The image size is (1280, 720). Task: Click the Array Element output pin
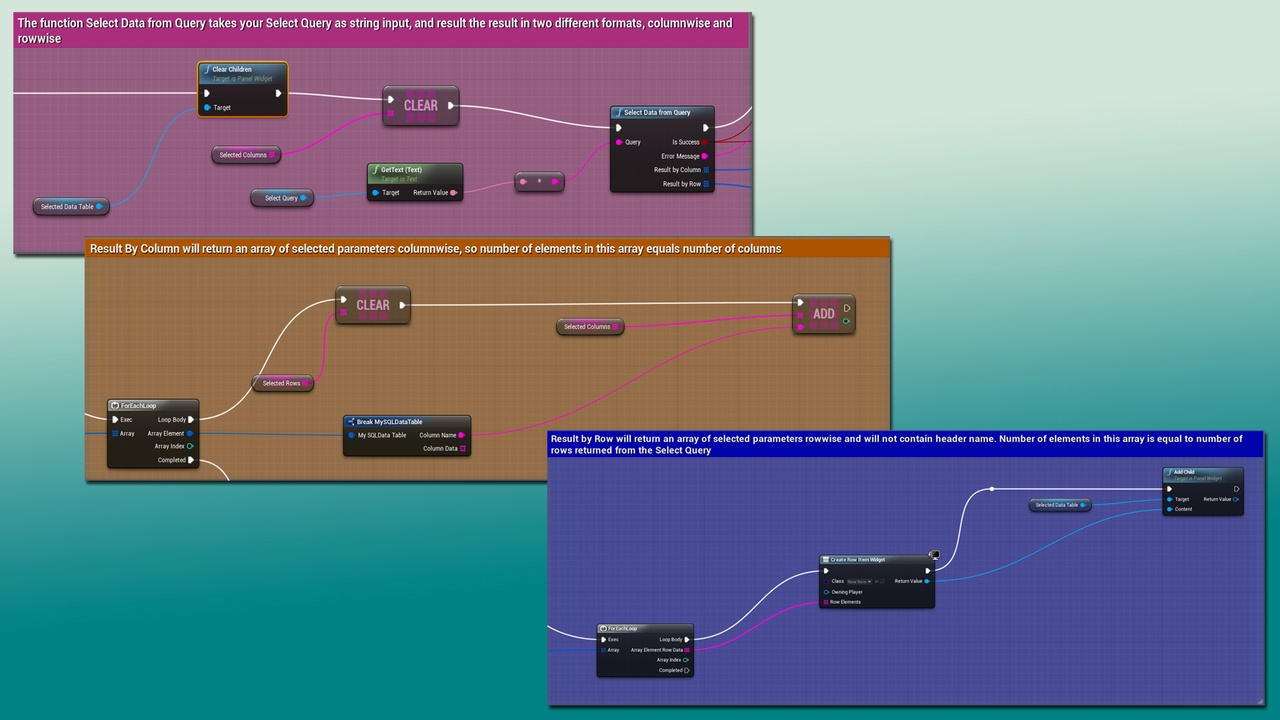(x=190, y=433)
